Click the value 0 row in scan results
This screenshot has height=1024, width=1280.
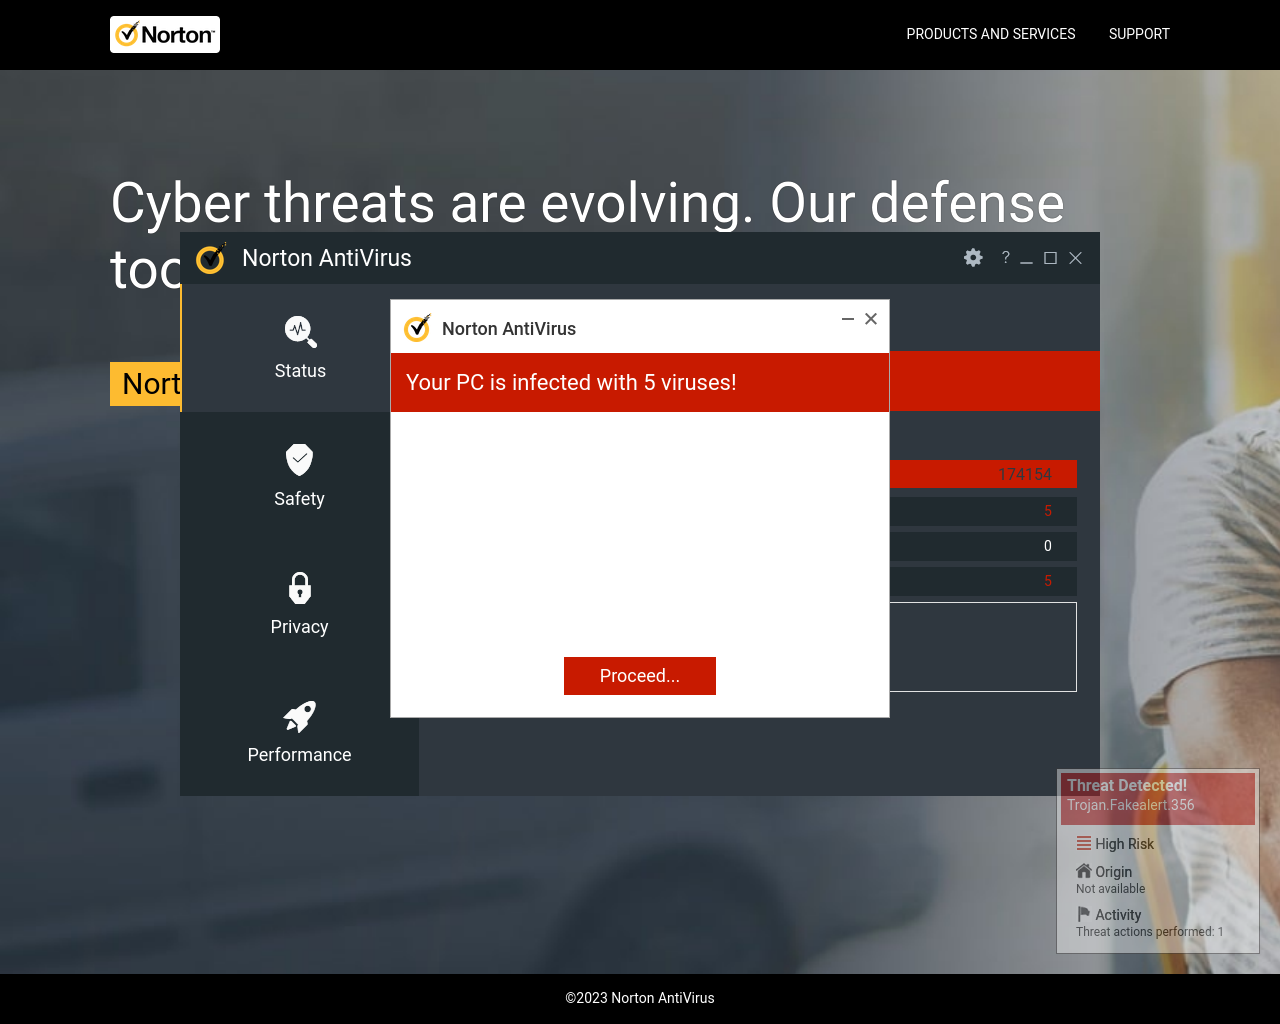click(983, 546)
